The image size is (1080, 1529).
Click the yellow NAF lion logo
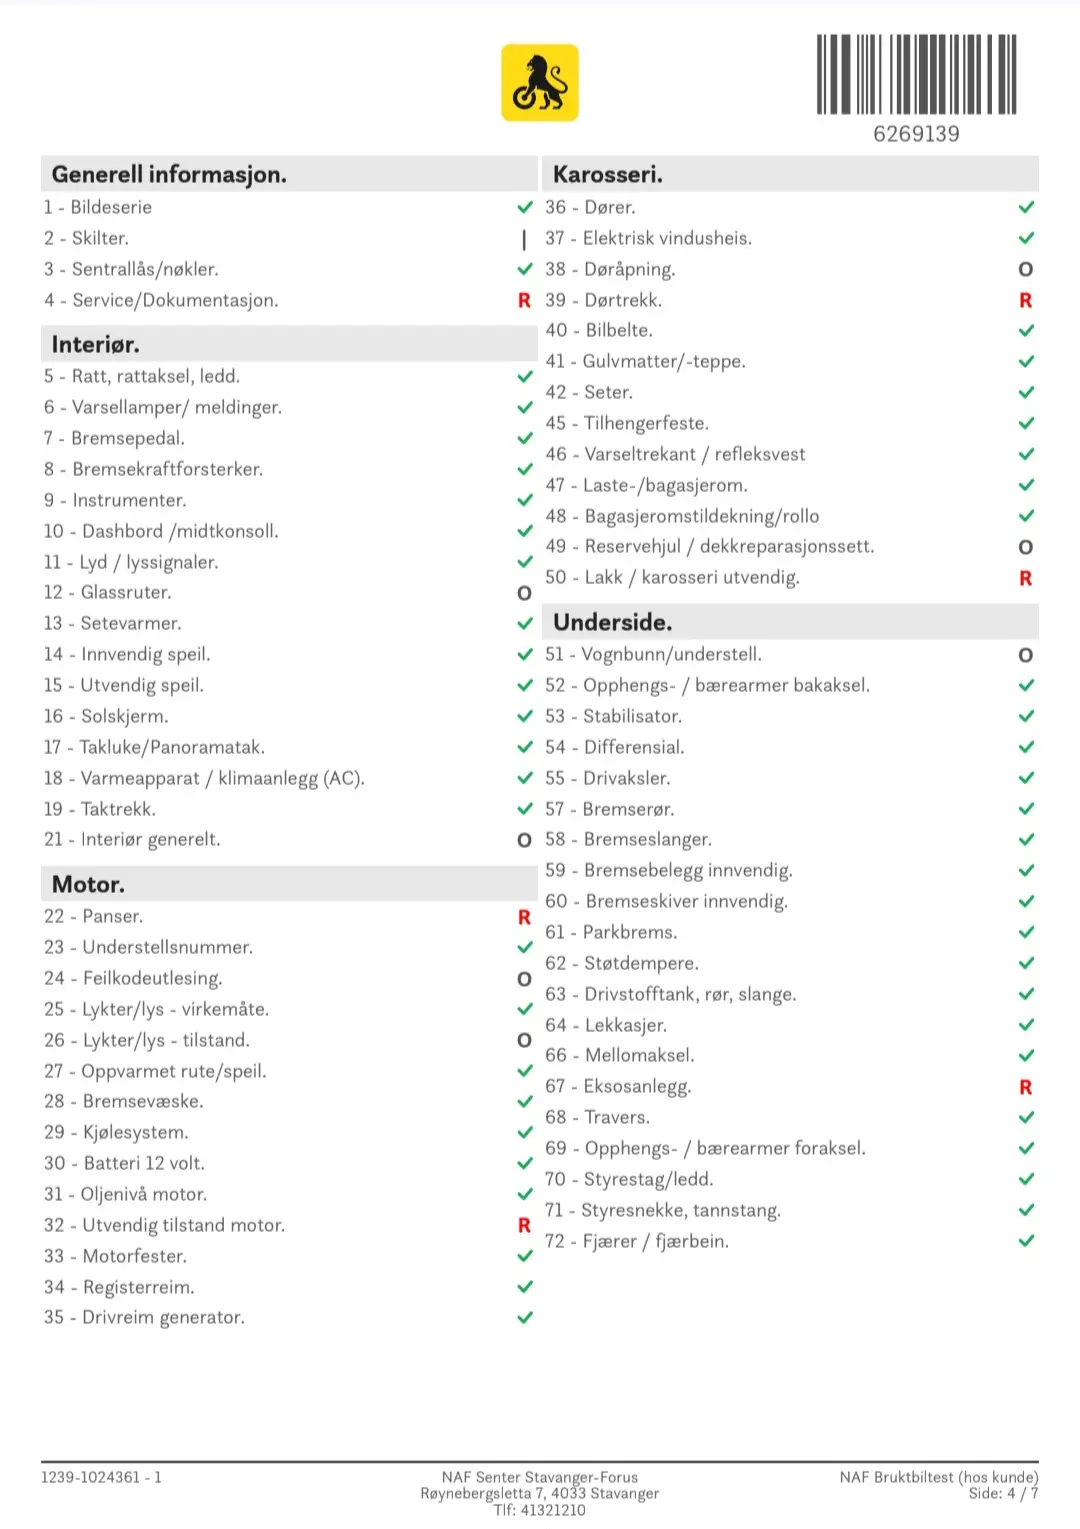point(540,83)
